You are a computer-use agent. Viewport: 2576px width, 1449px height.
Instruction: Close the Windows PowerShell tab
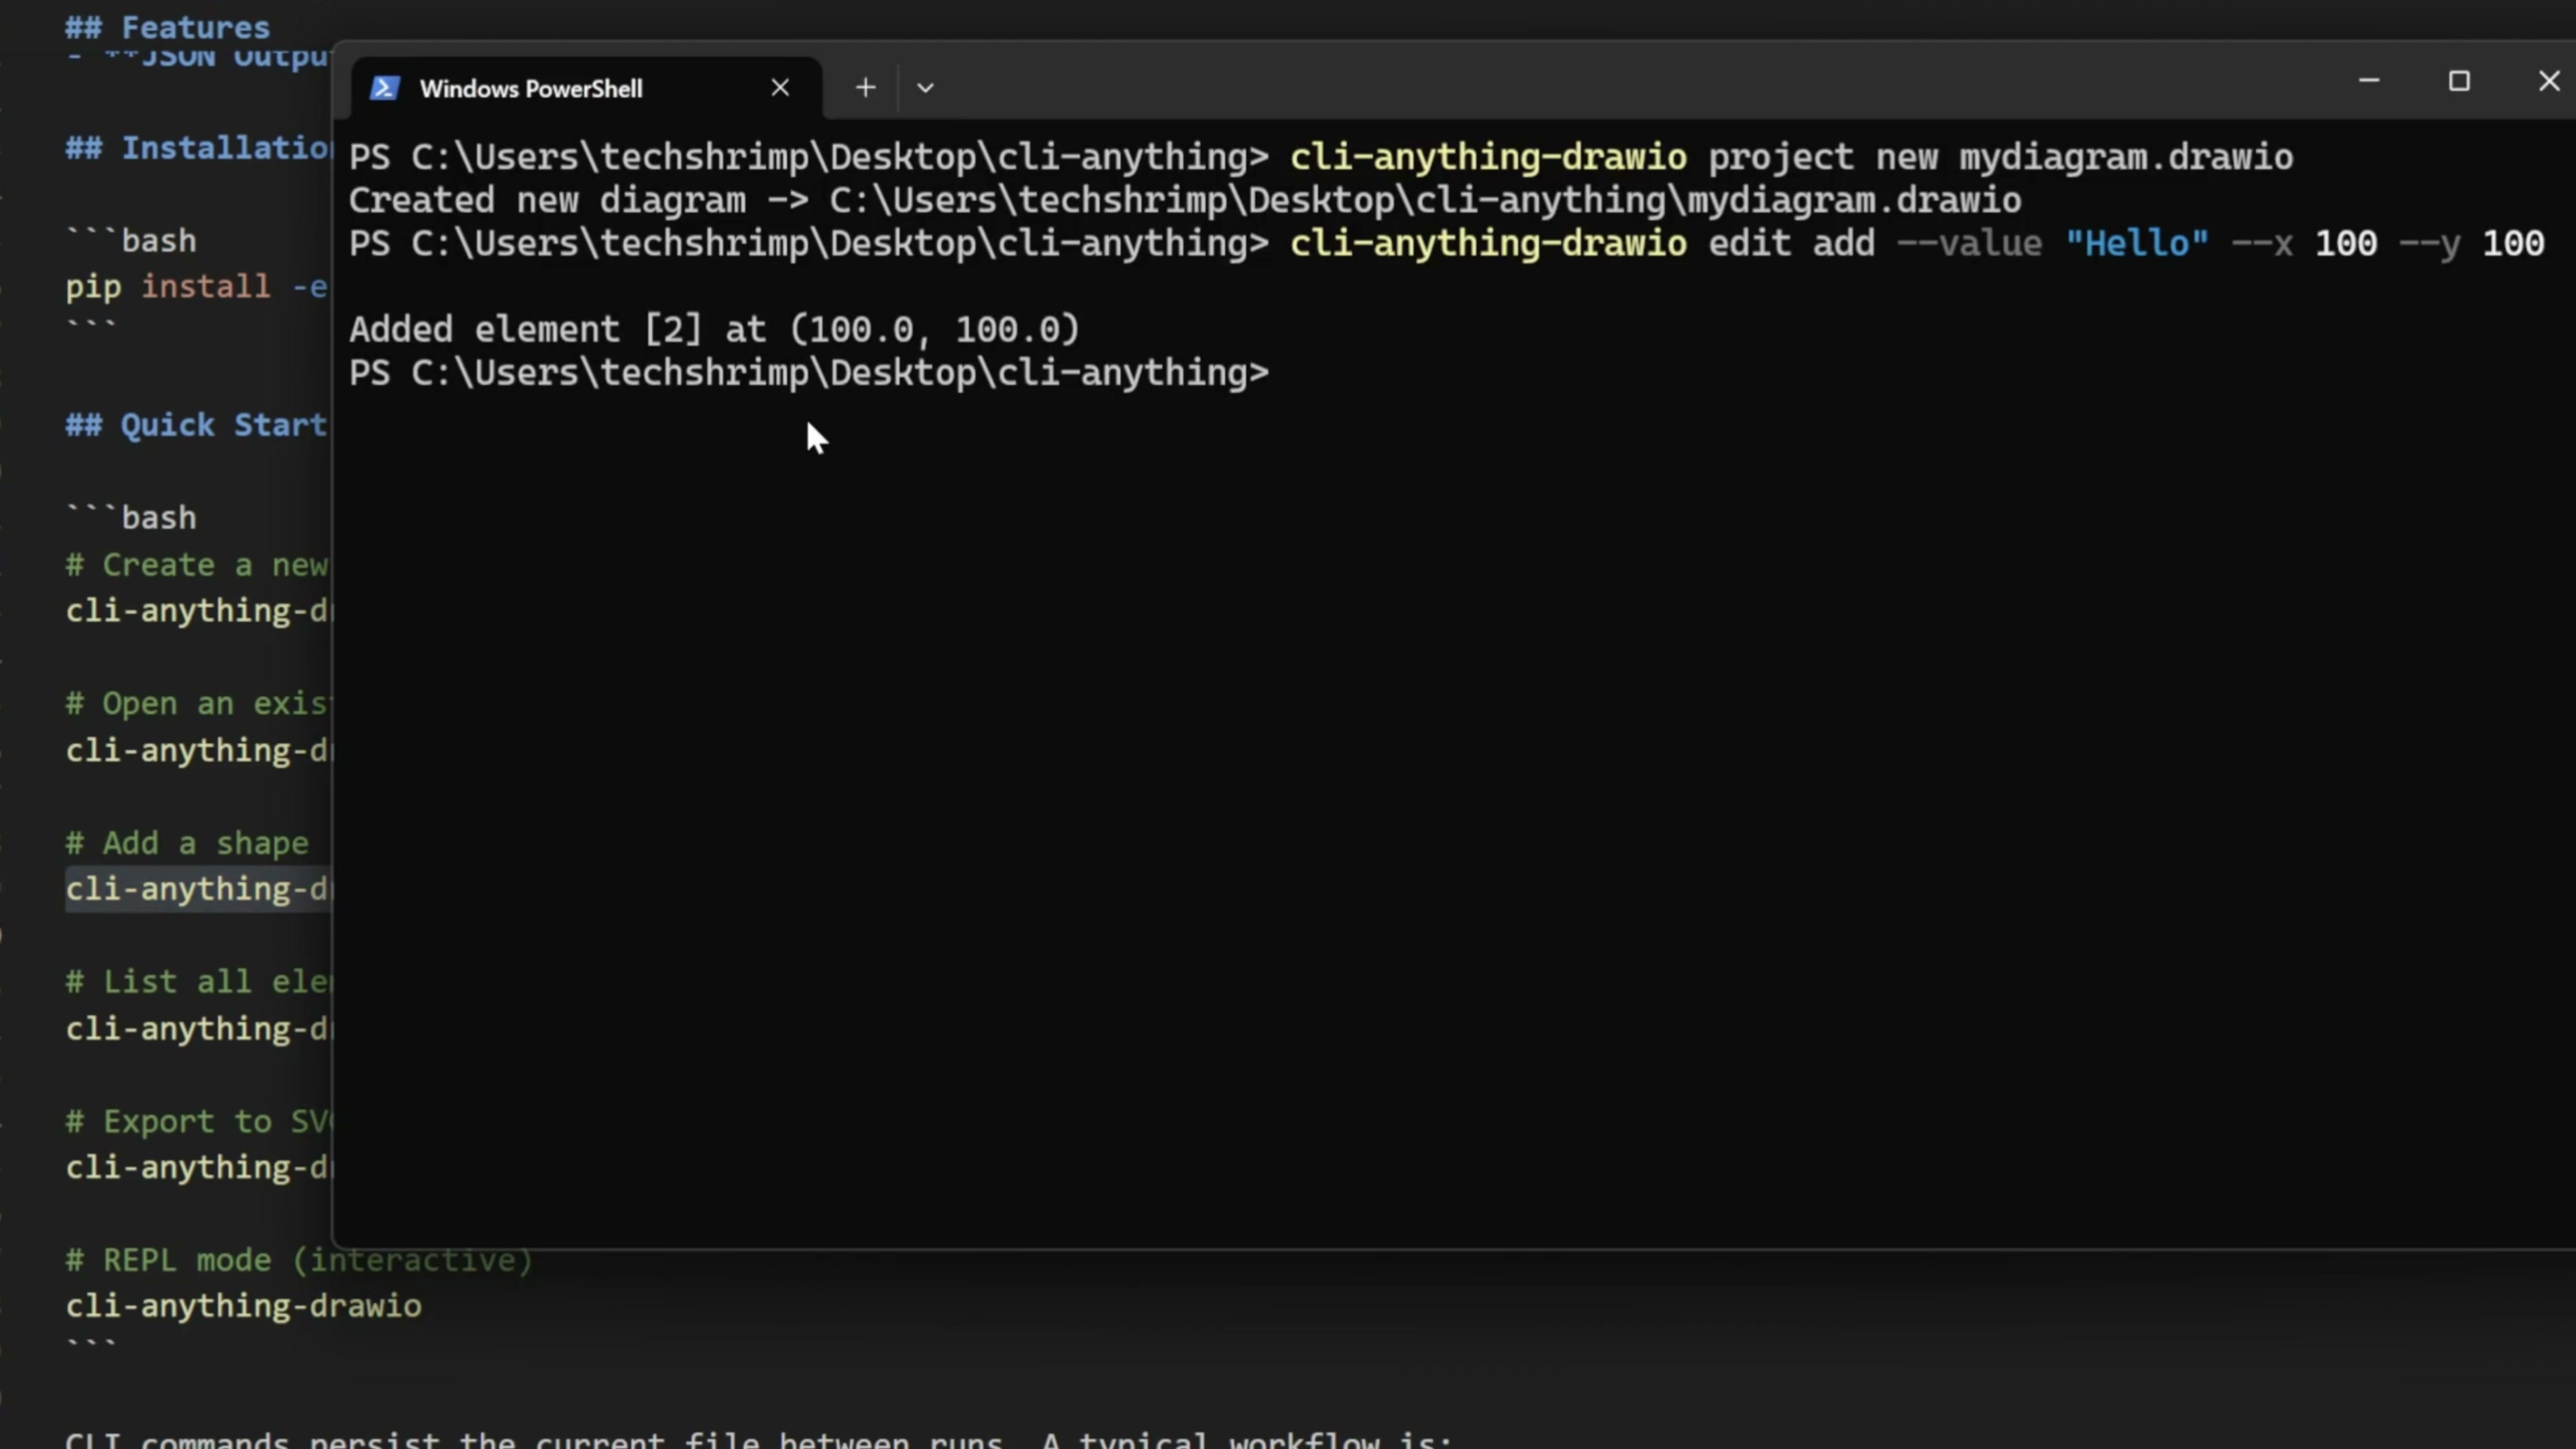780,88
